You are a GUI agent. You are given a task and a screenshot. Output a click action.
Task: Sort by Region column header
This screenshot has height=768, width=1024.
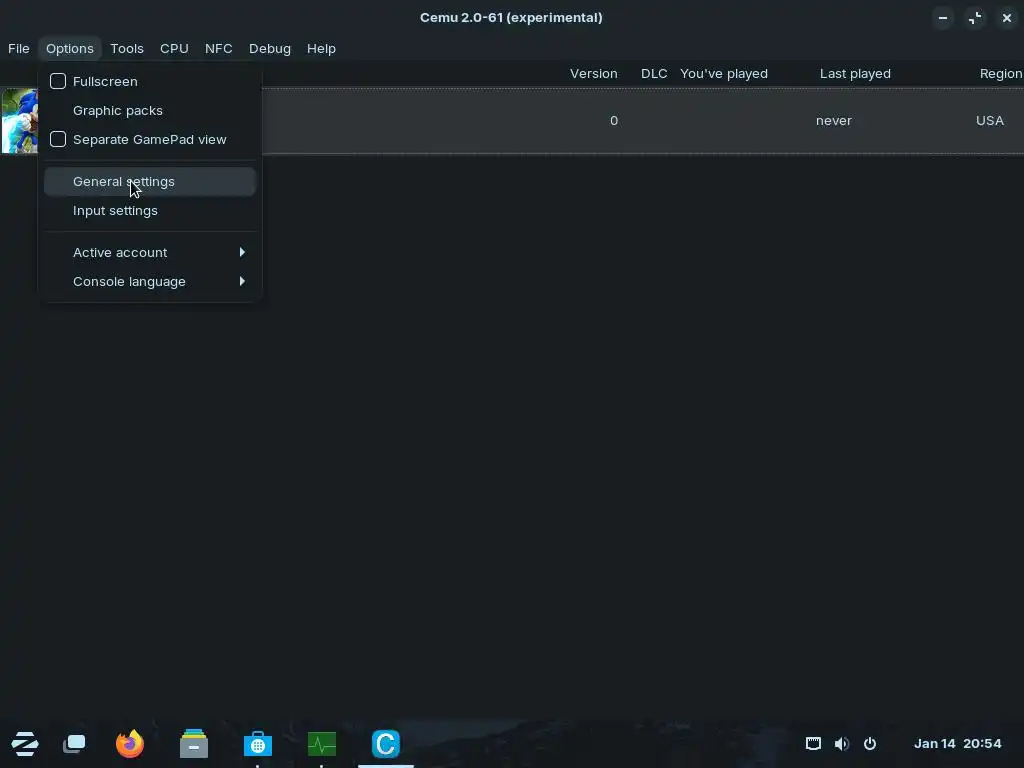1000,74
